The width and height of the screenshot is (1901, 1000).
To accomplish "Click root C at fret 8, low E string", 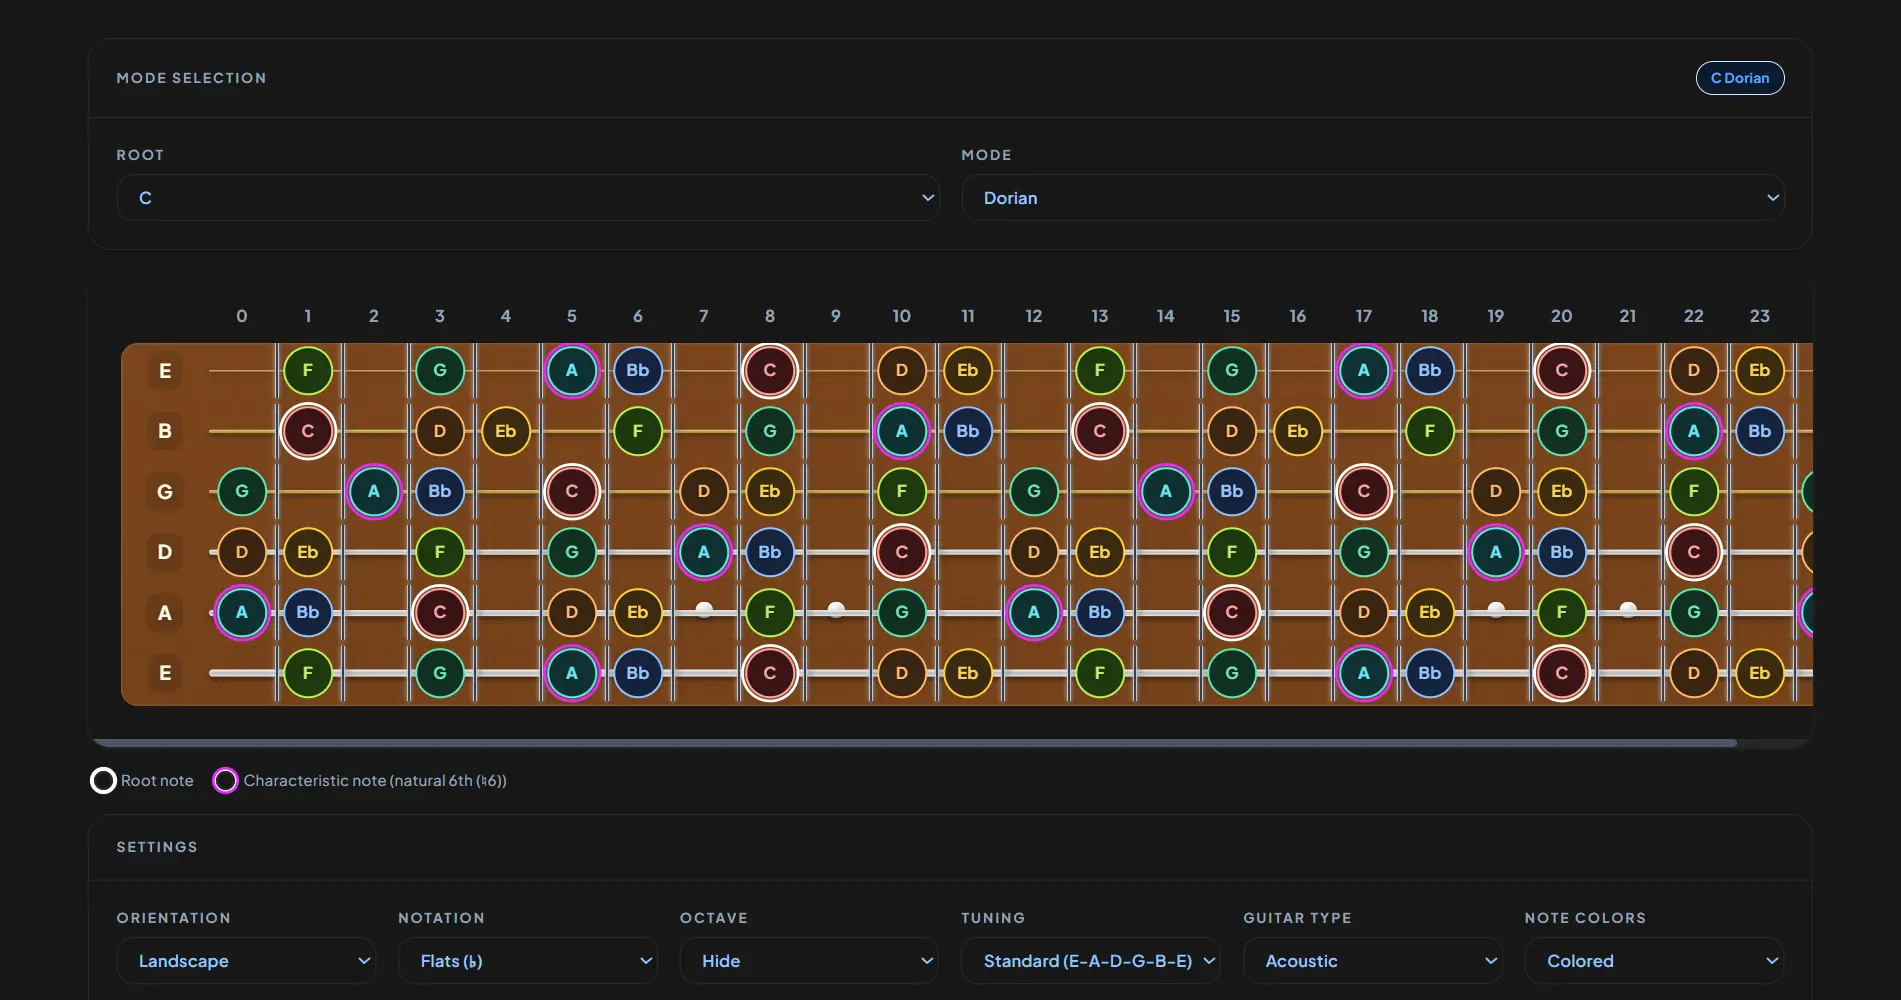I will (x=770, y=673).
